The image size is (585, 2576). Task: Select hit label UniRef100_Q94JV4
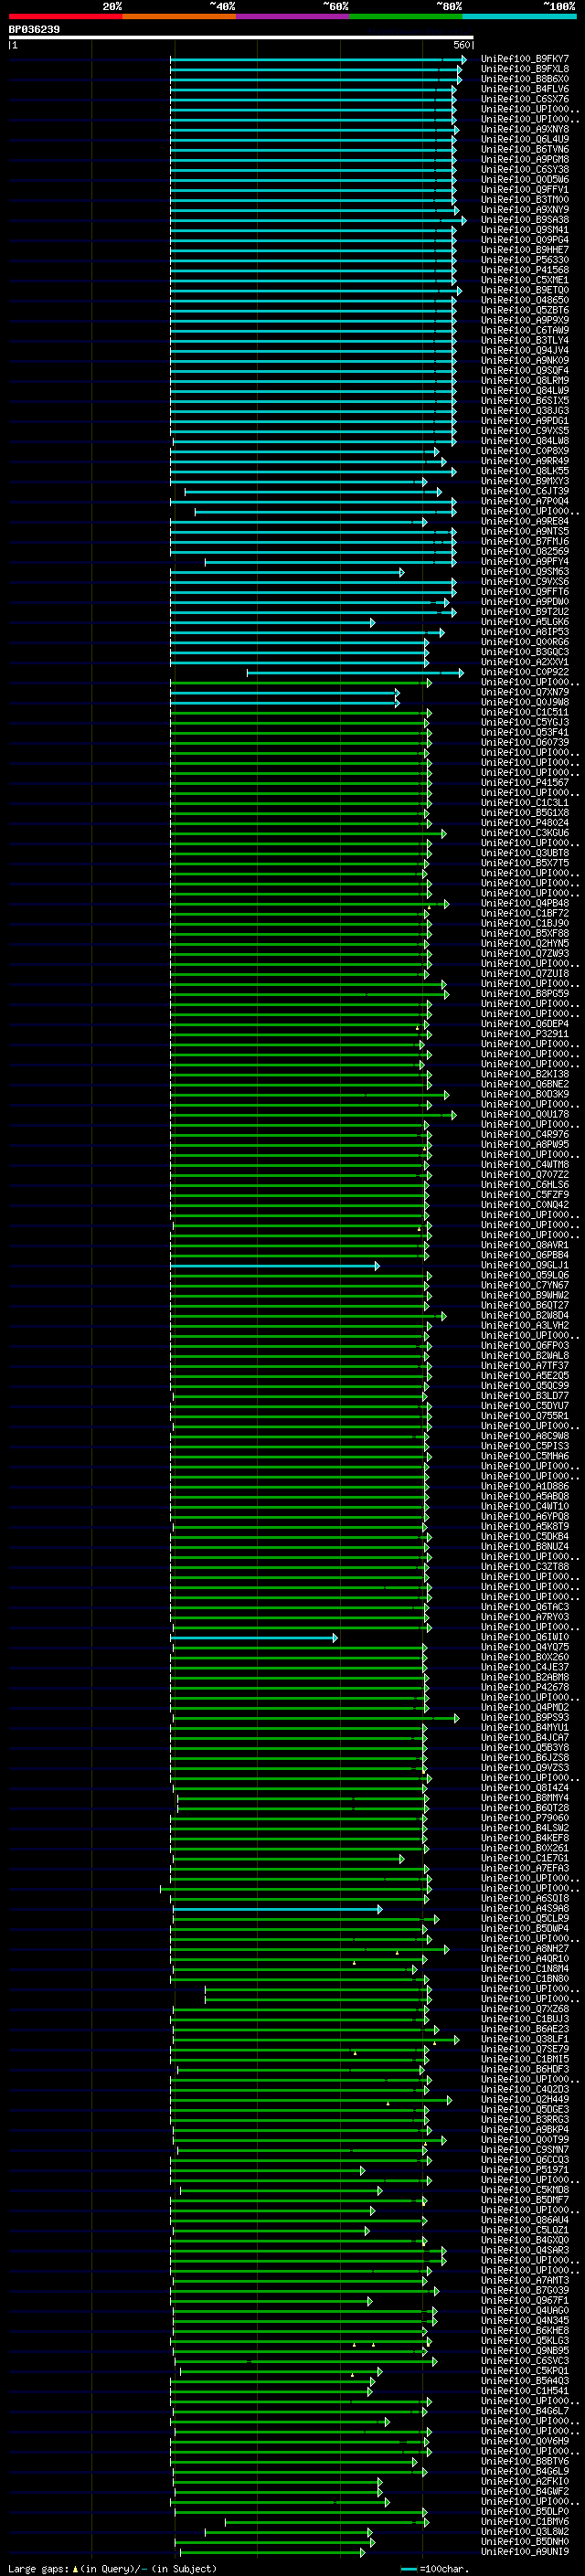point(525,350)
